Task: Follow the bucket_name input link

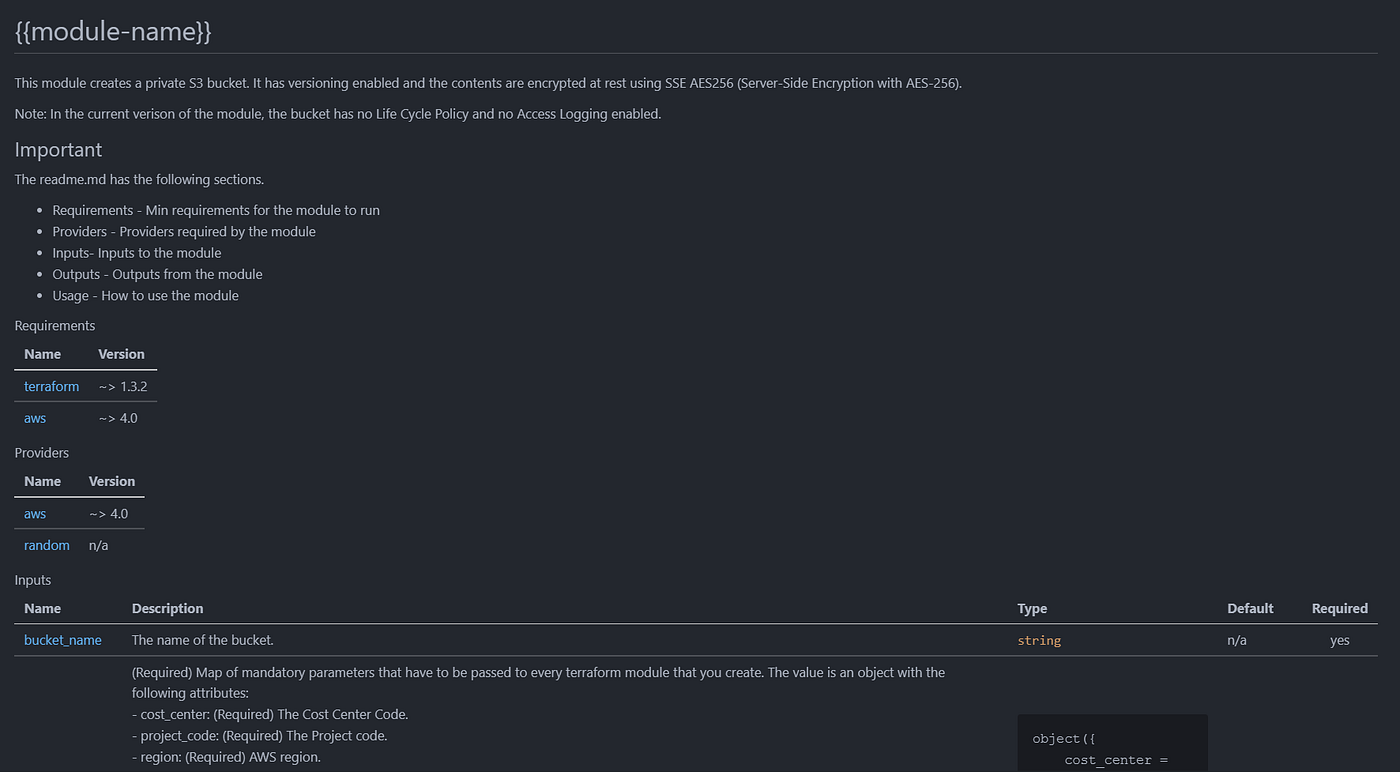Action: pos(63,640)
